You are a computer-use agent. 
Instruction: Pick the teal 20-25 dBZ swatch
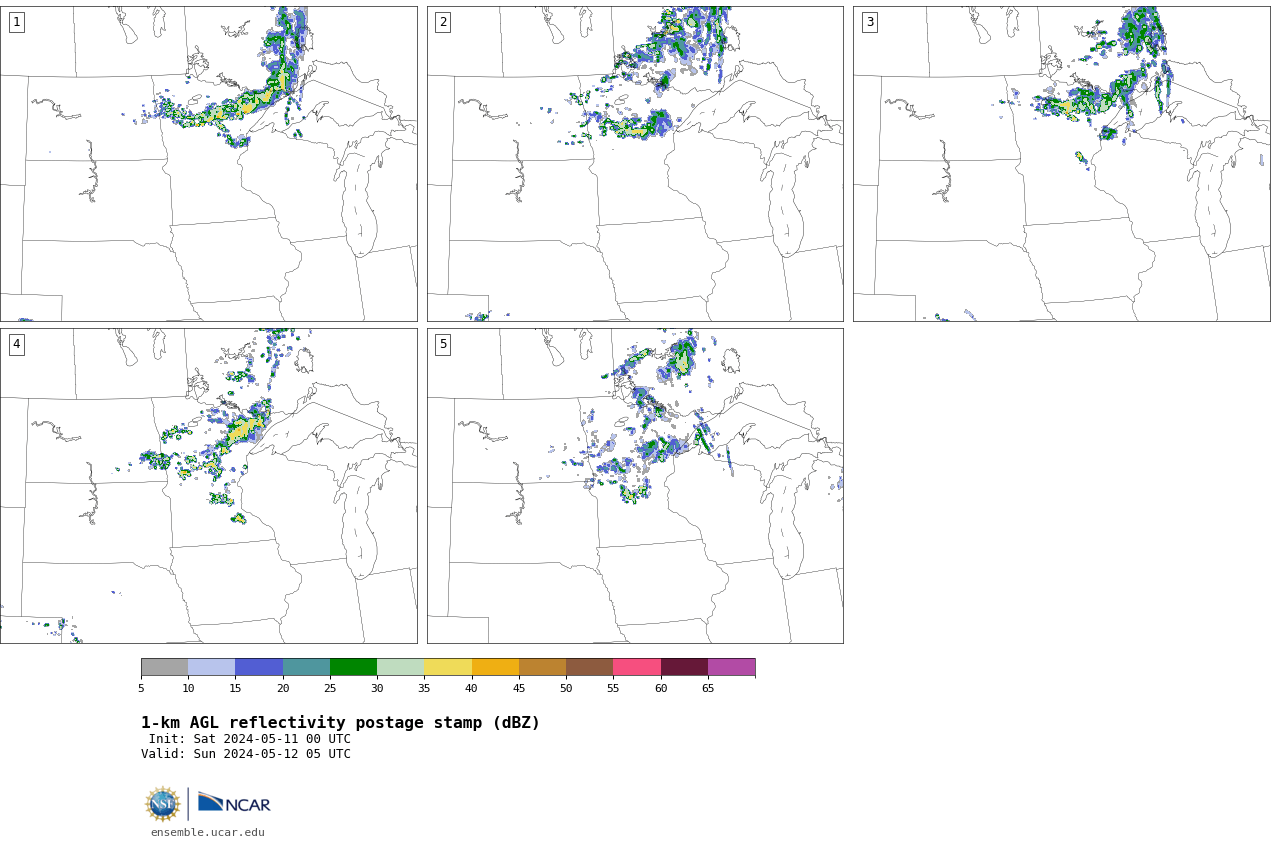point(306,667)
